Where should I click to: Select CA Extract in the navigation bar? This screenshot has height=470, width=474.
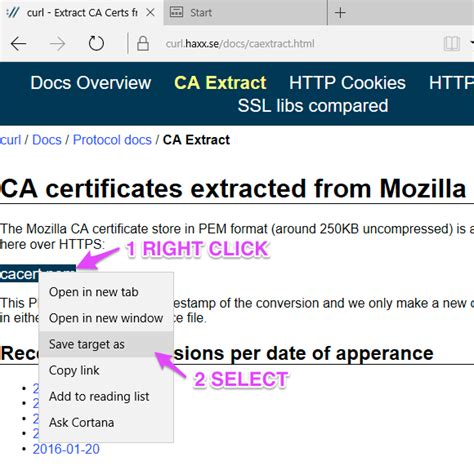tap(220, 83)
